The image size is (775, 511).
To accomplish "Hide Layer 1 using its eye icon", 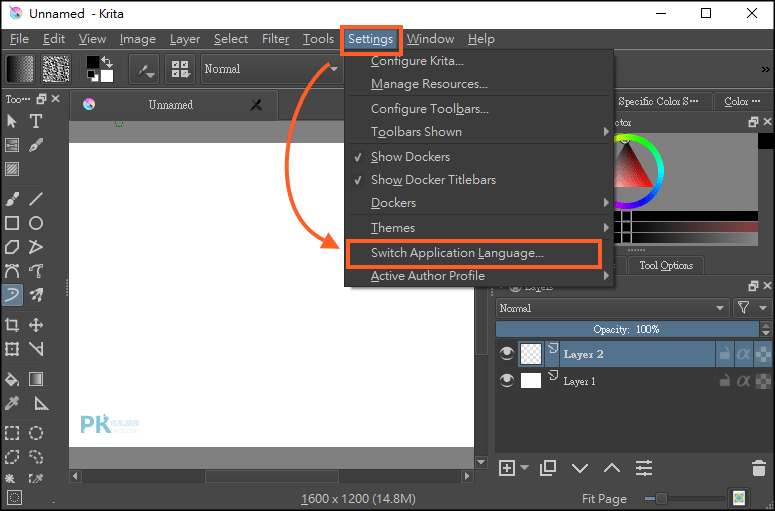I will tap(507, 380).
